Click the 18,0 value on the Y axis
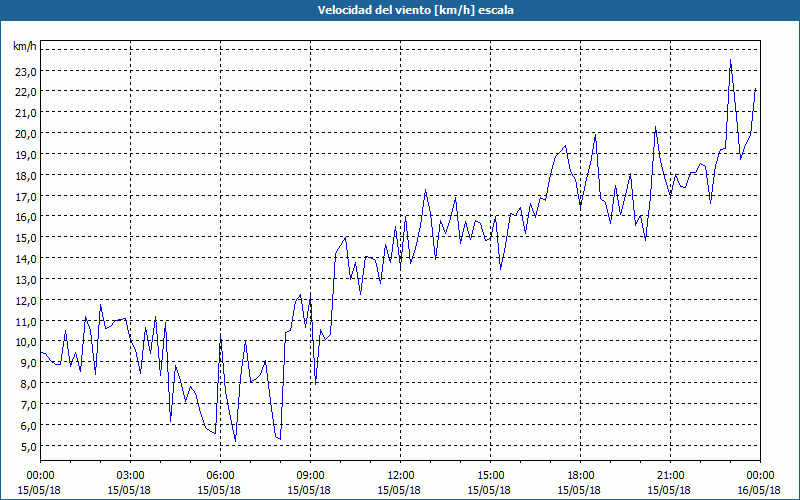Viewport: 800px width, 500px height. (x=26, y=176)
